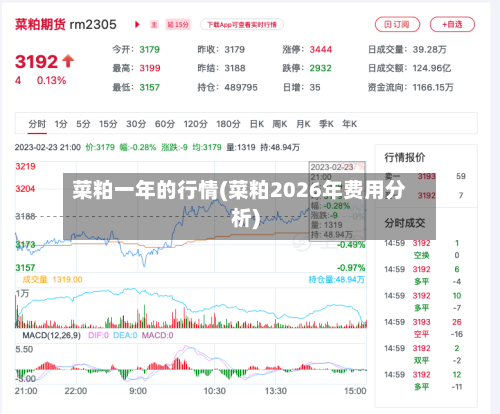Click the 资金流向 value 1166.15万

pyautogui.click(x=433, y=87)
